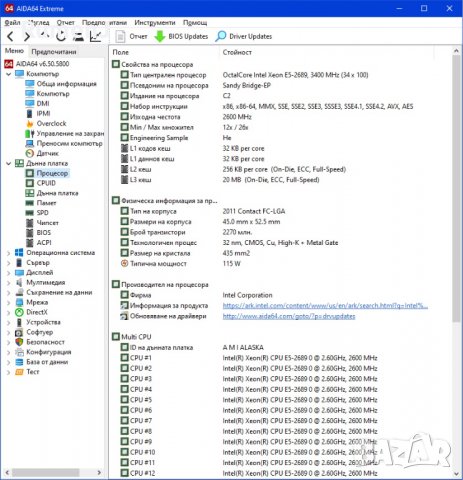
Task: Expand the Мрежа node
Action: click(9, 303)
